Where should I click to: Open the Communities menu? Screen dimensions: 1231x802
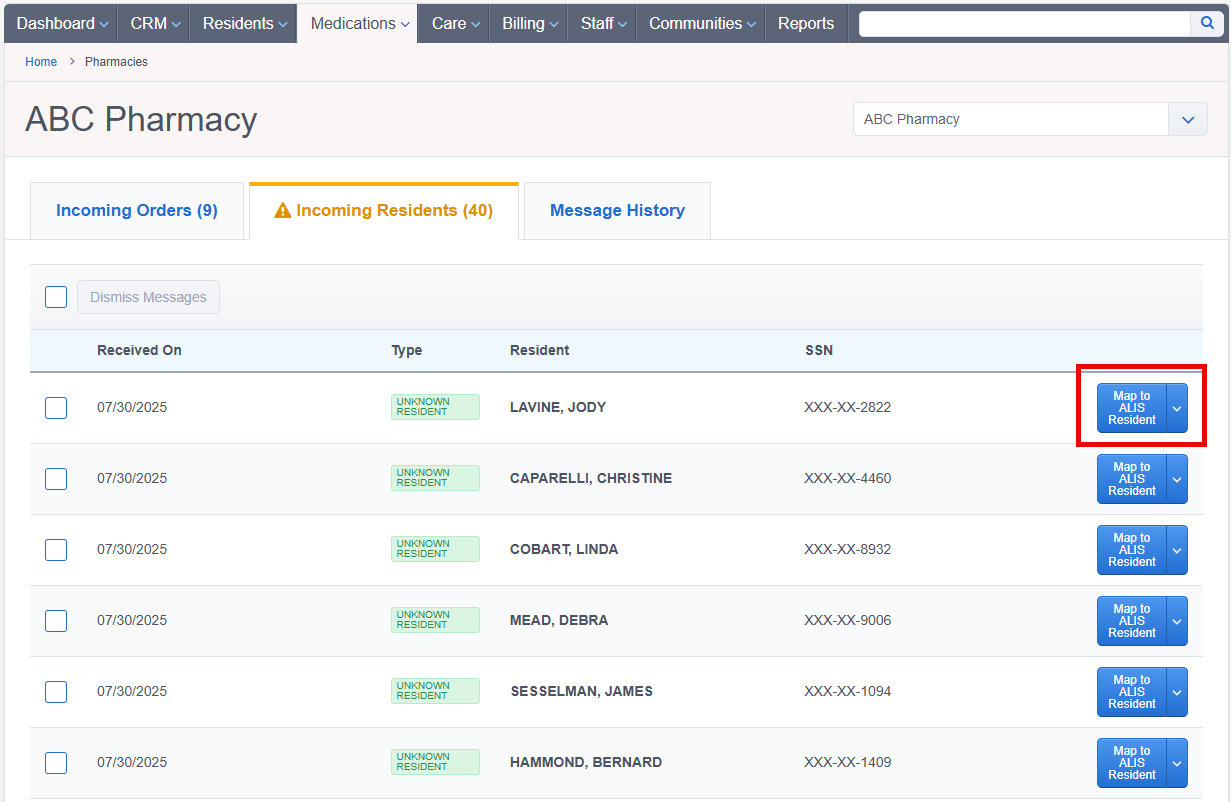coord(702,23)
